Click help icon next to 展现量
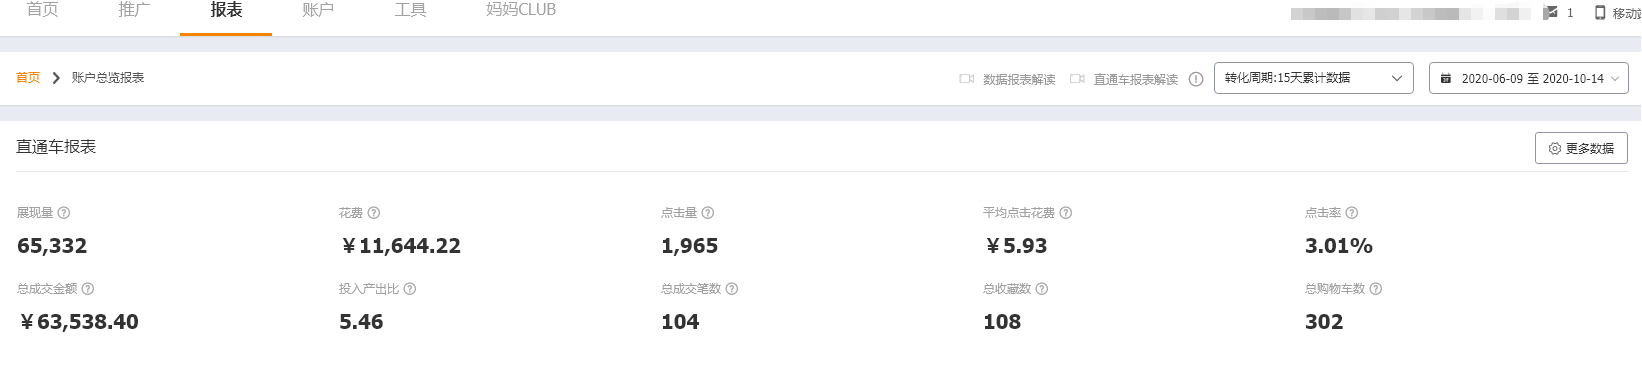 (64, 213)
